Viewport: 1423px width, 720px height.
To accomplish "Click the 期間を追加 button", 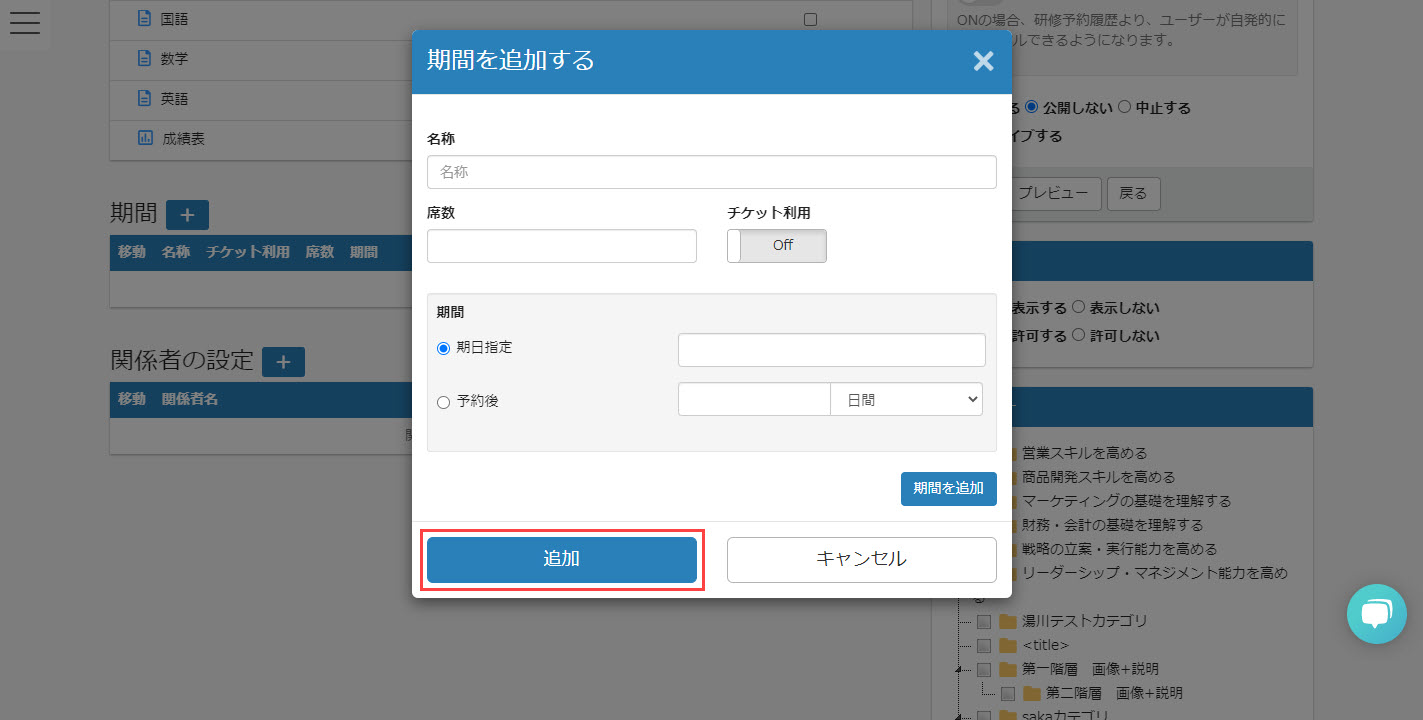I will (x=948, y=489).
